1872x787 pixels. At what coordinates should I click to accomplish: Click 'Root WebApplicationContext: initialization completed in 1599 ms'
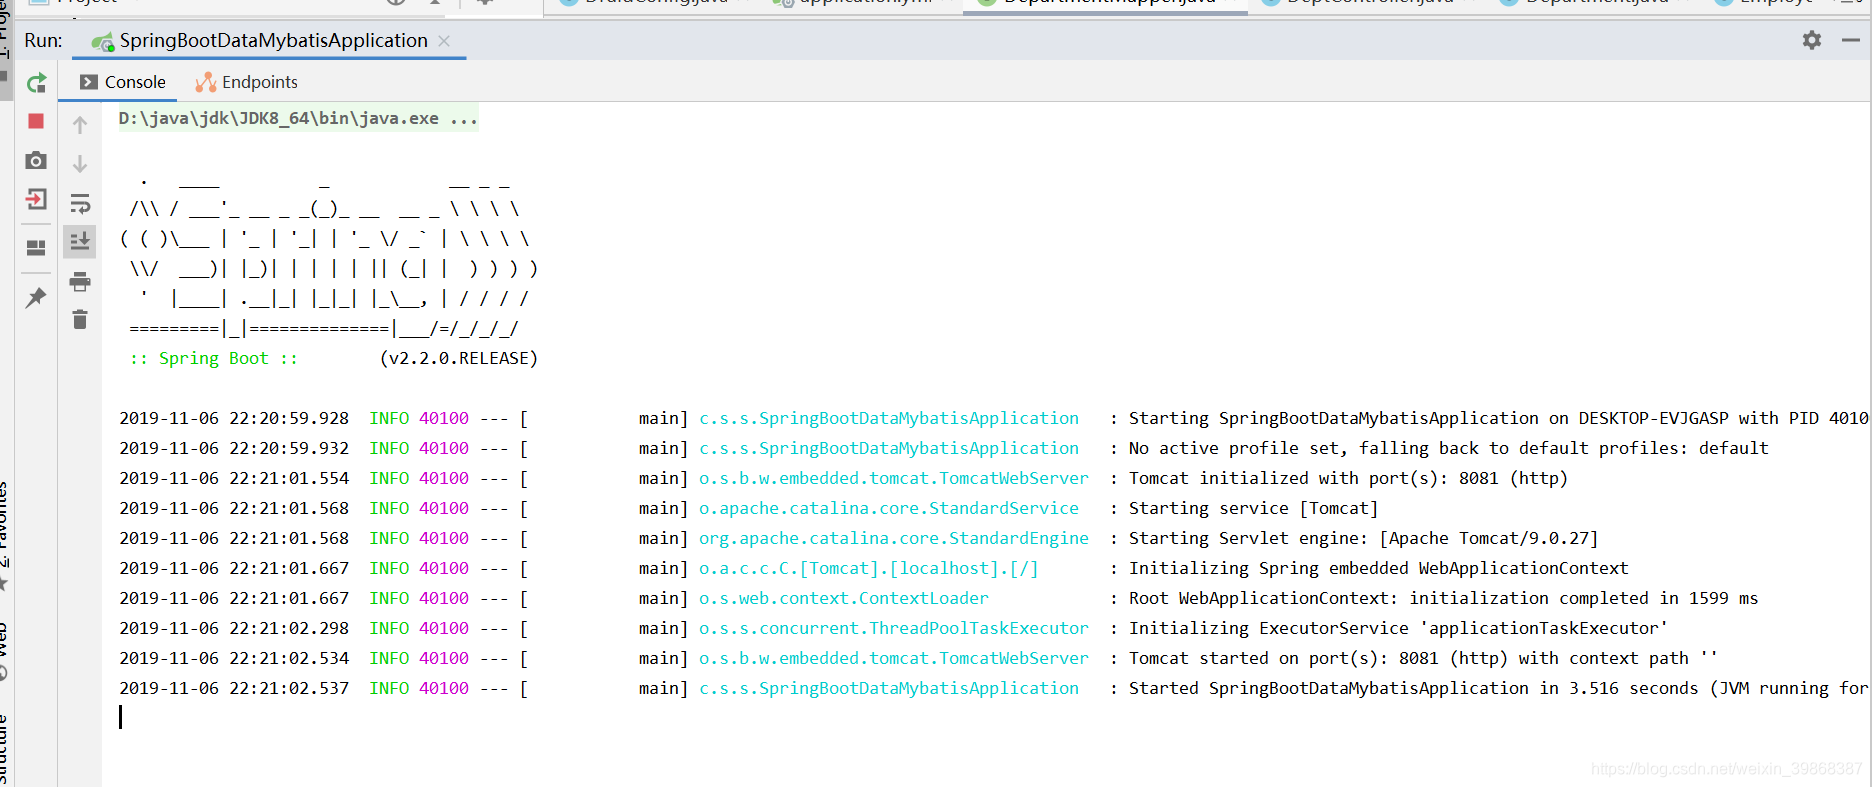point(1443,598)
